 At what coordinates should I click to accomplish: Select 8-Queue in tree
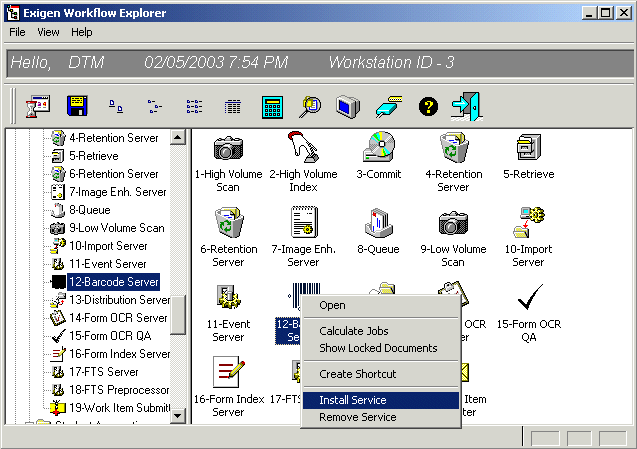pos(89,210)
